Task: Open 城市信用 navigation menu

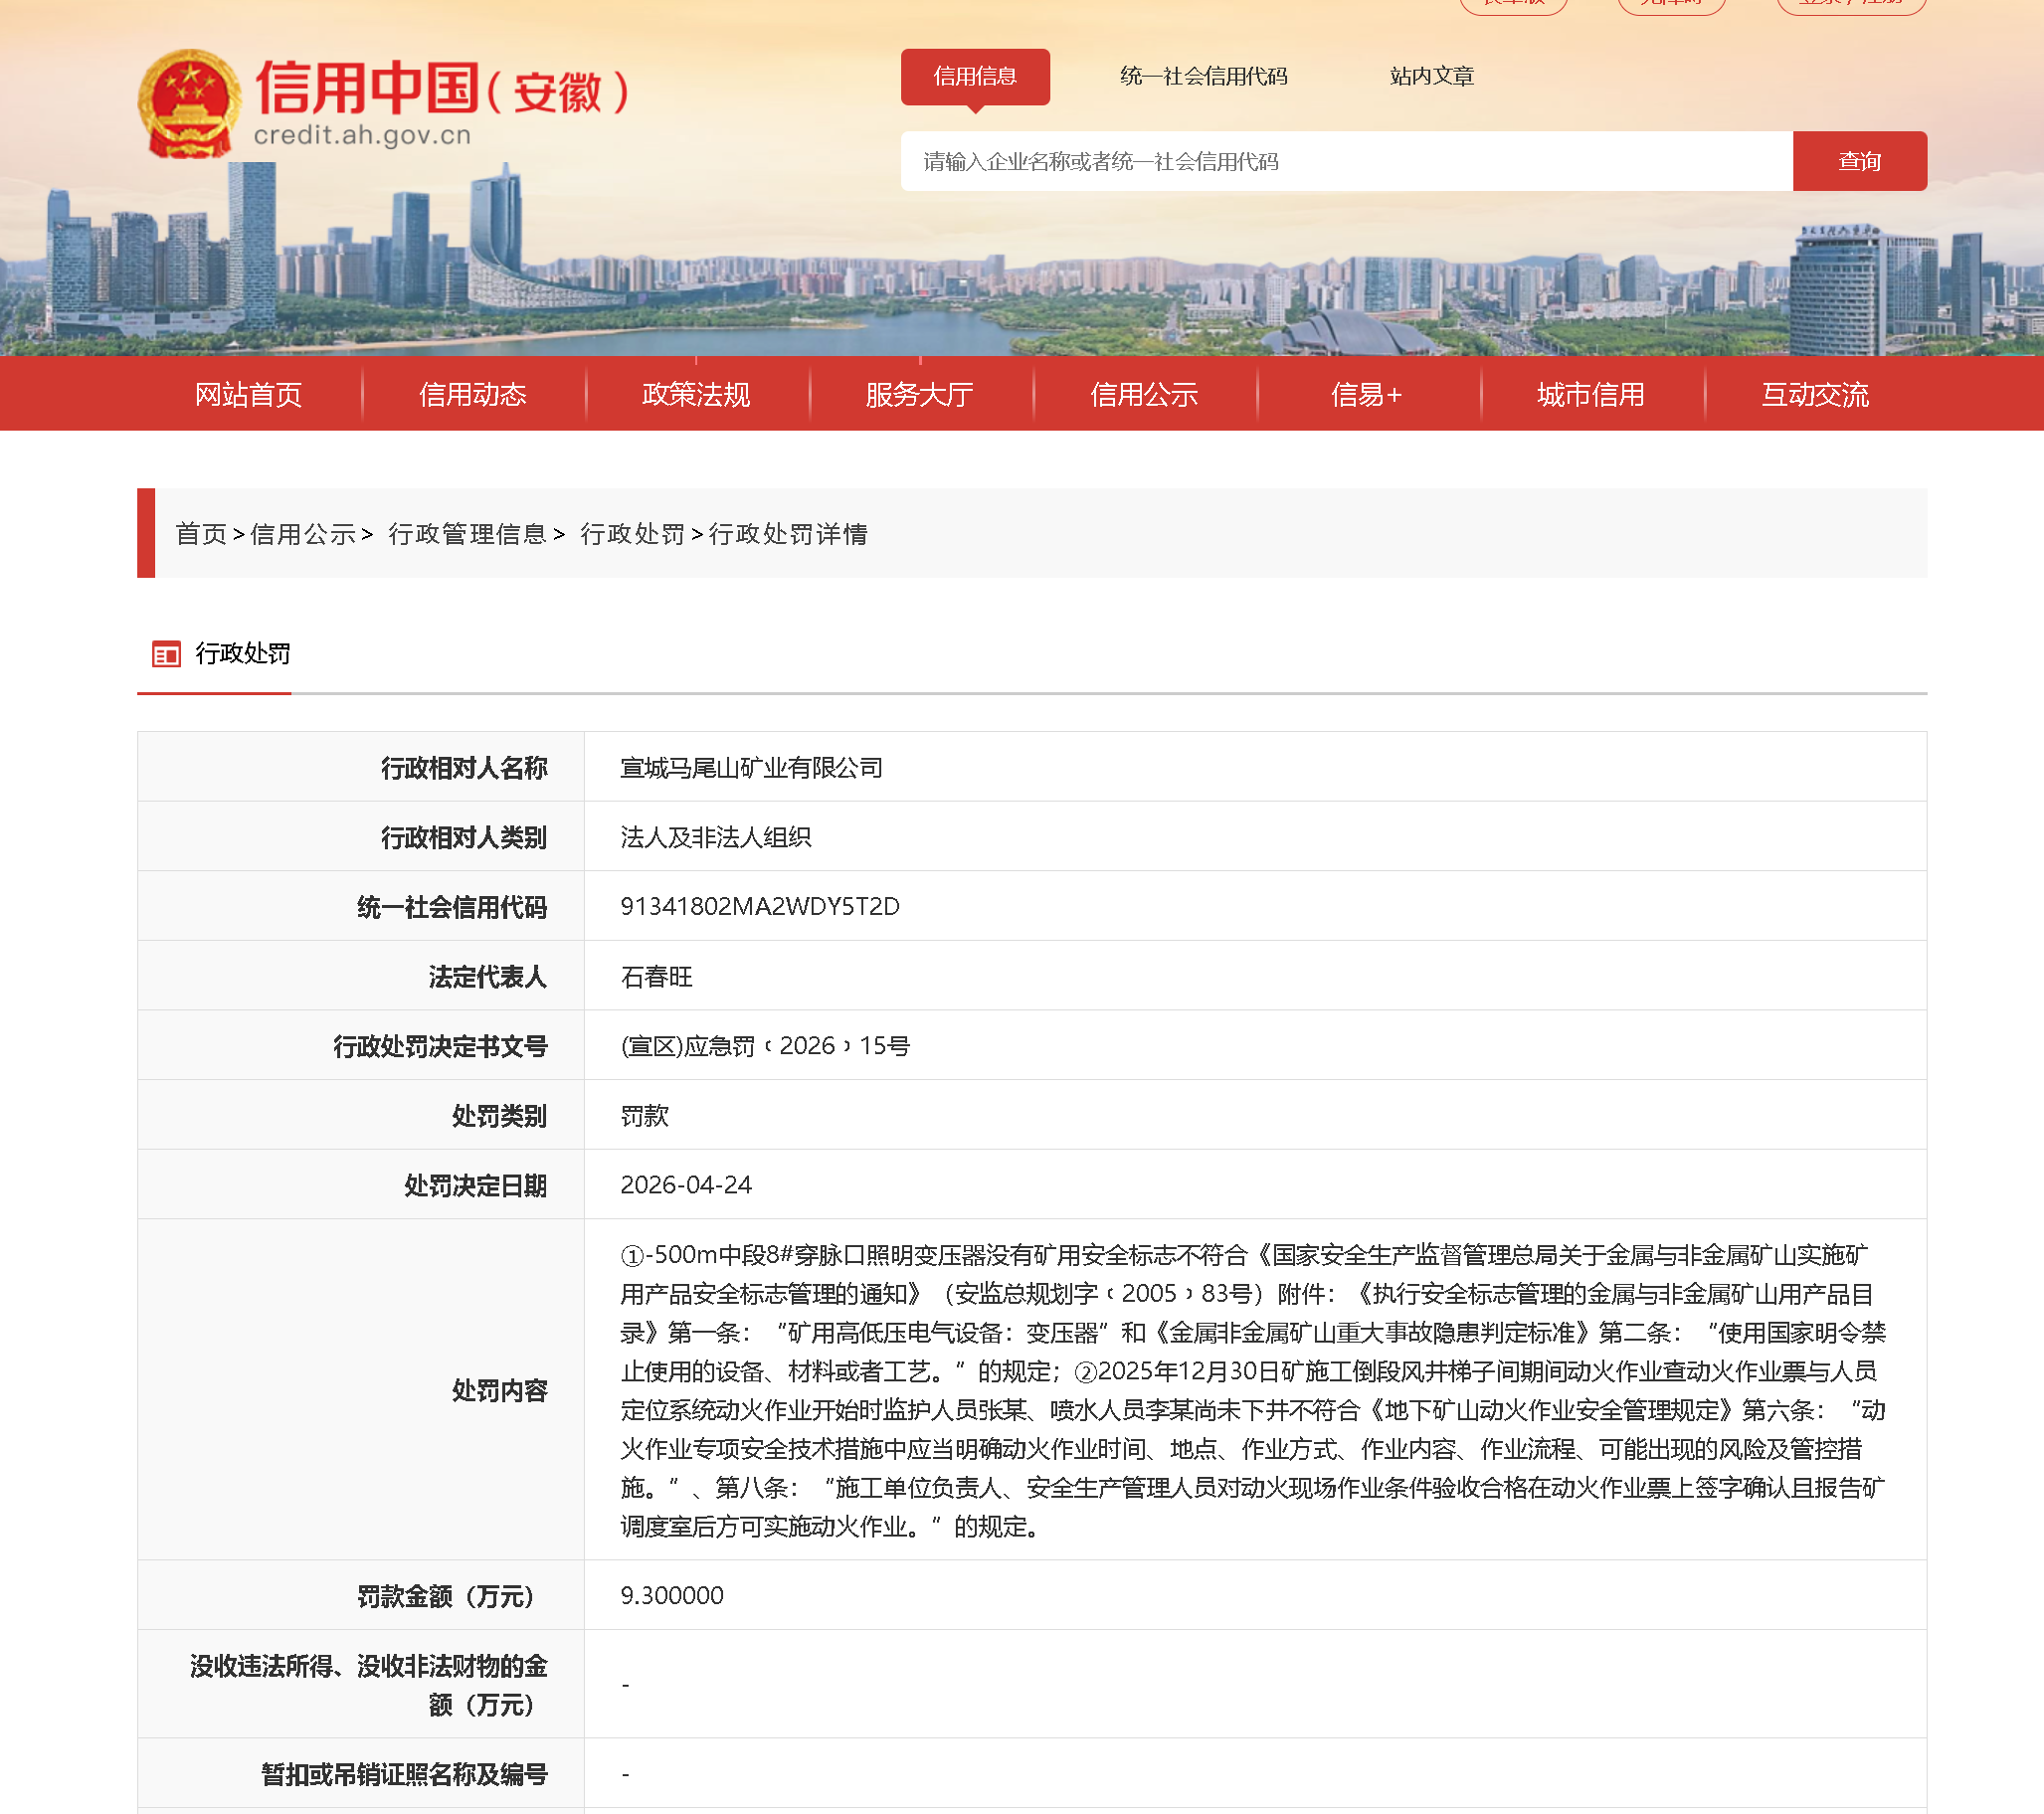Action: [1590, 394]
